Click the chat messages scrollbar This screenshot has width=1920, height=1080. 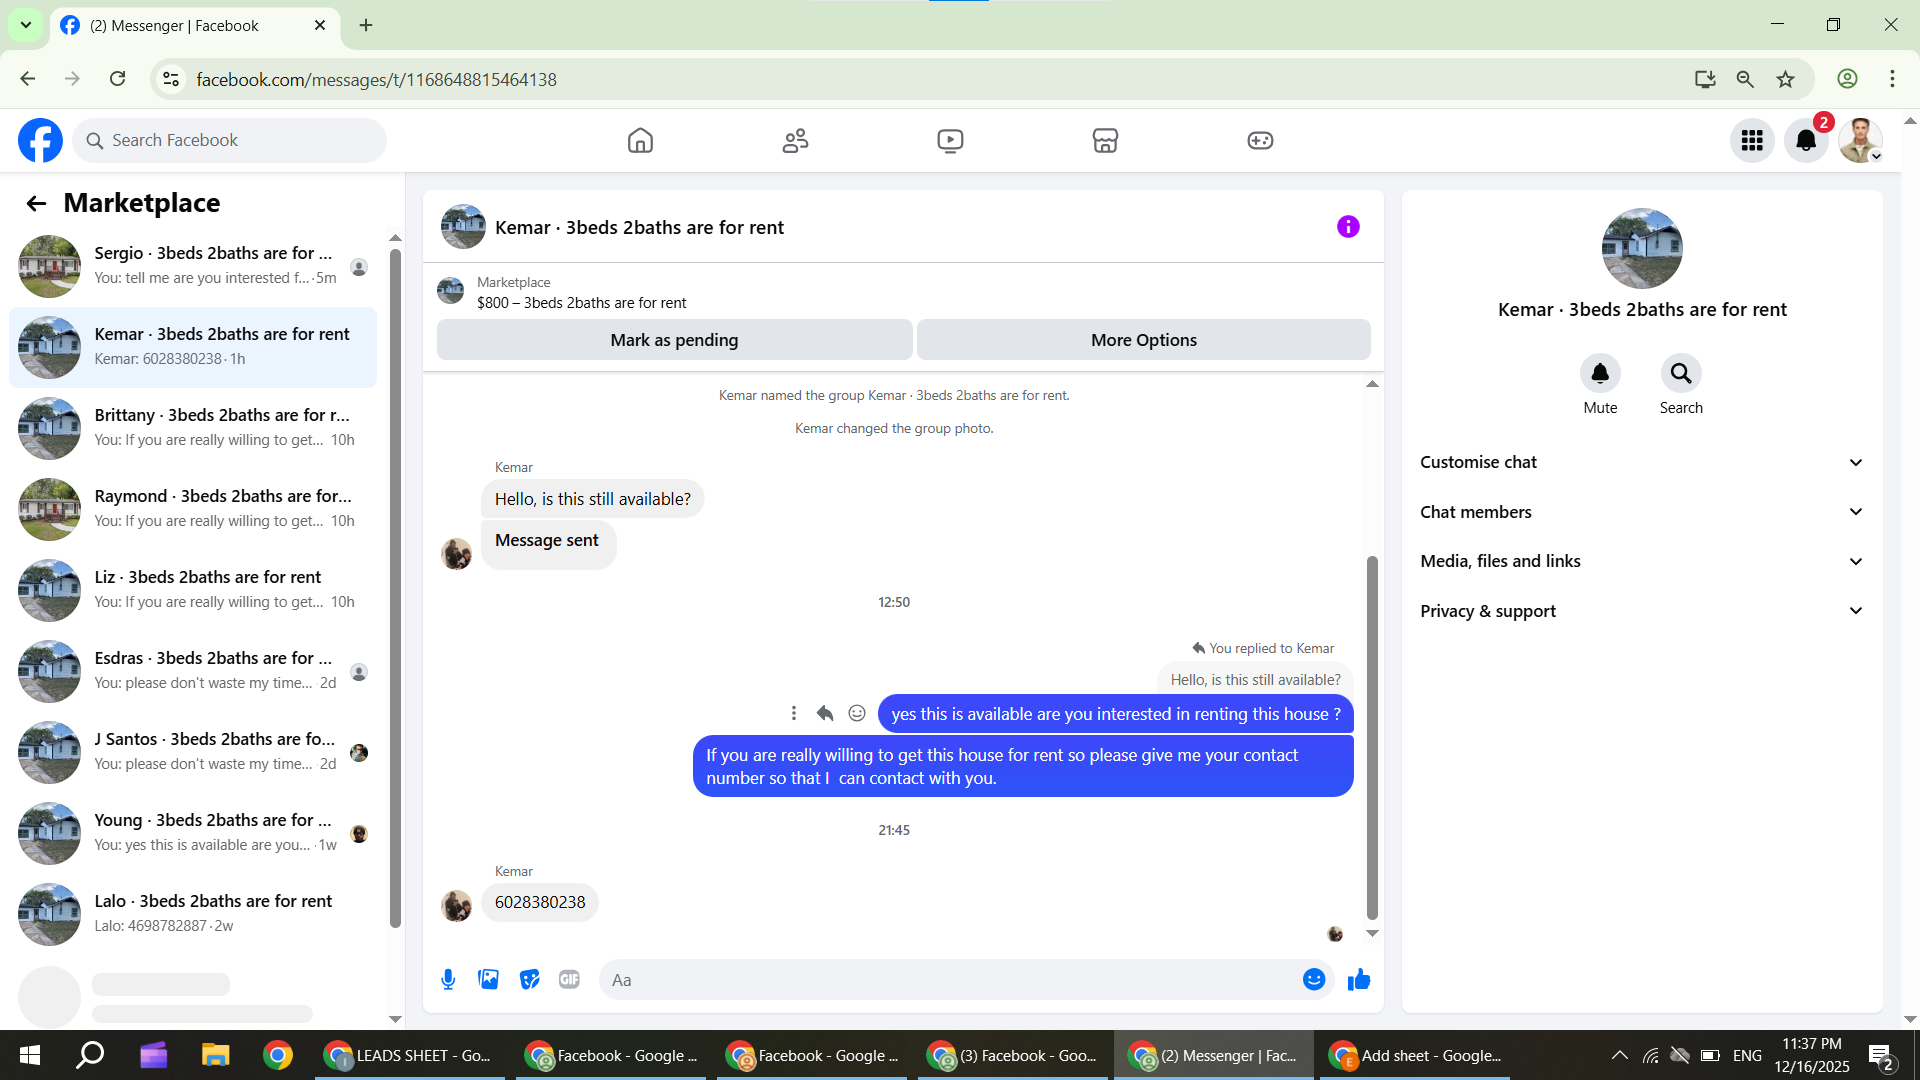(x=1372, y=737)
